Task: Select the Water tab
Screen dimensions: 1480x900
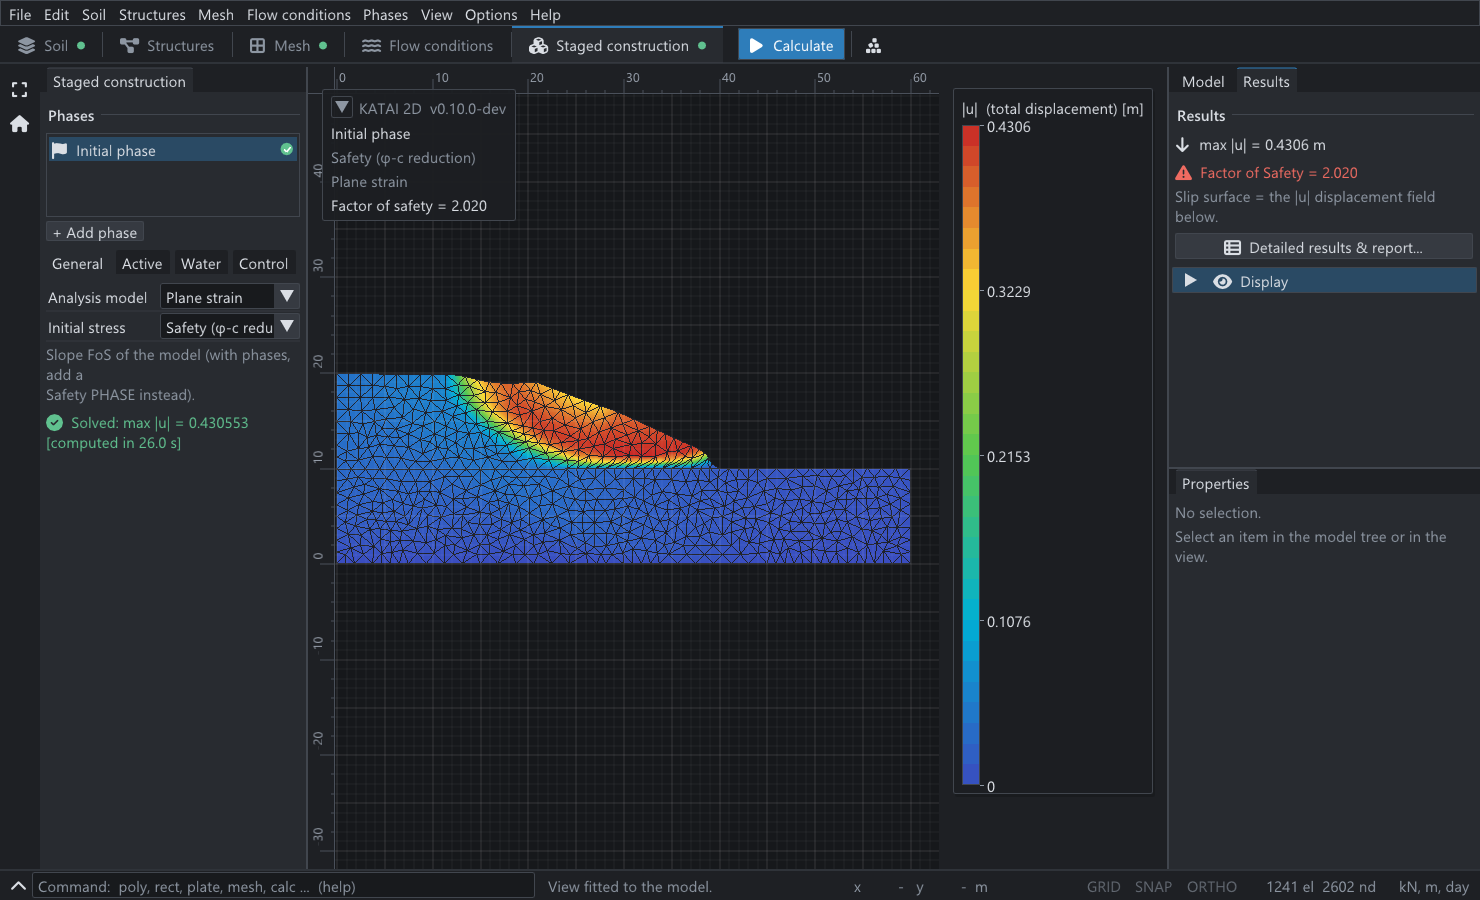Action: 201,264
